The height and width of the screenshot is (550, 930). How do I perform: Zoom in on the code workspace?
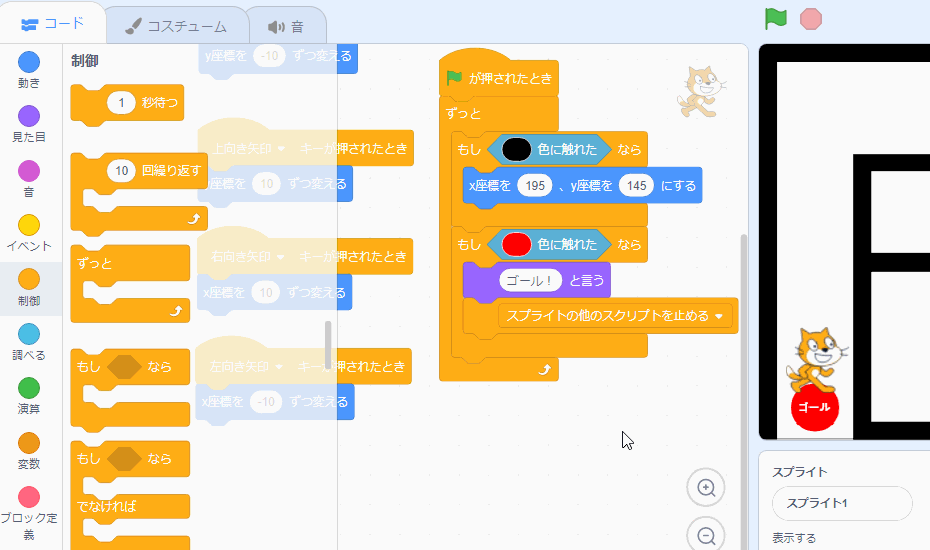coord(706,488)
